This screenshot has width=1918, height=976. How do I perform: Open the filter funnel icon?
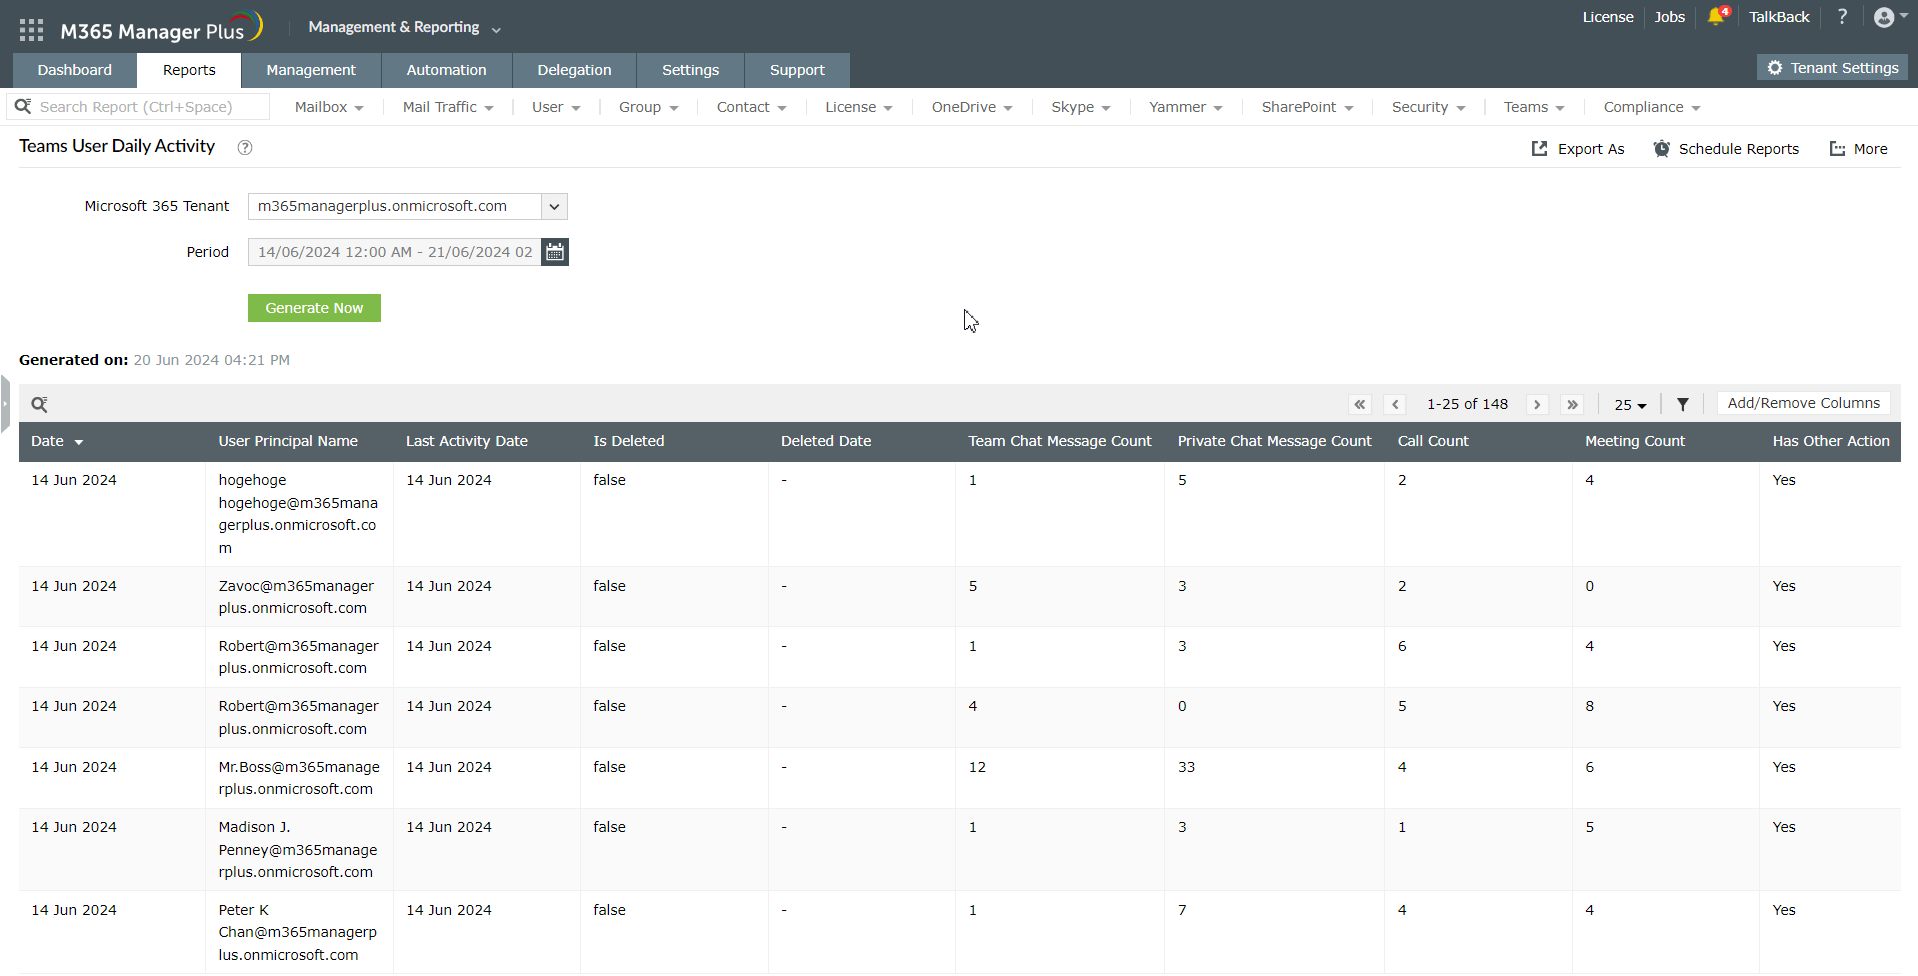pyautogui.click(x=1683, y=404)
